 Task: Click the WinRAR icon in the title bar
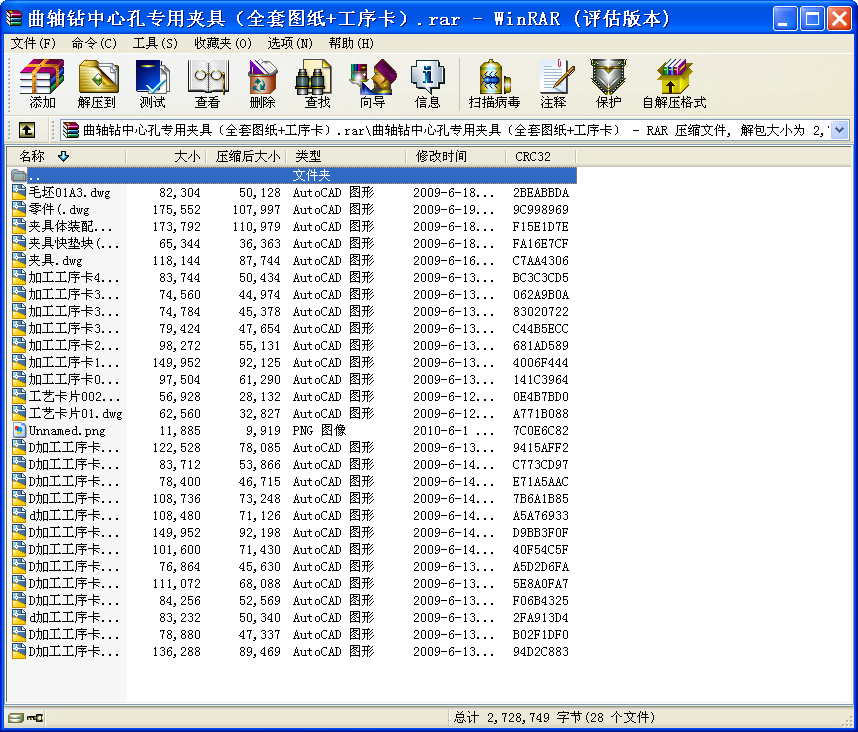[x=14, y=19]
